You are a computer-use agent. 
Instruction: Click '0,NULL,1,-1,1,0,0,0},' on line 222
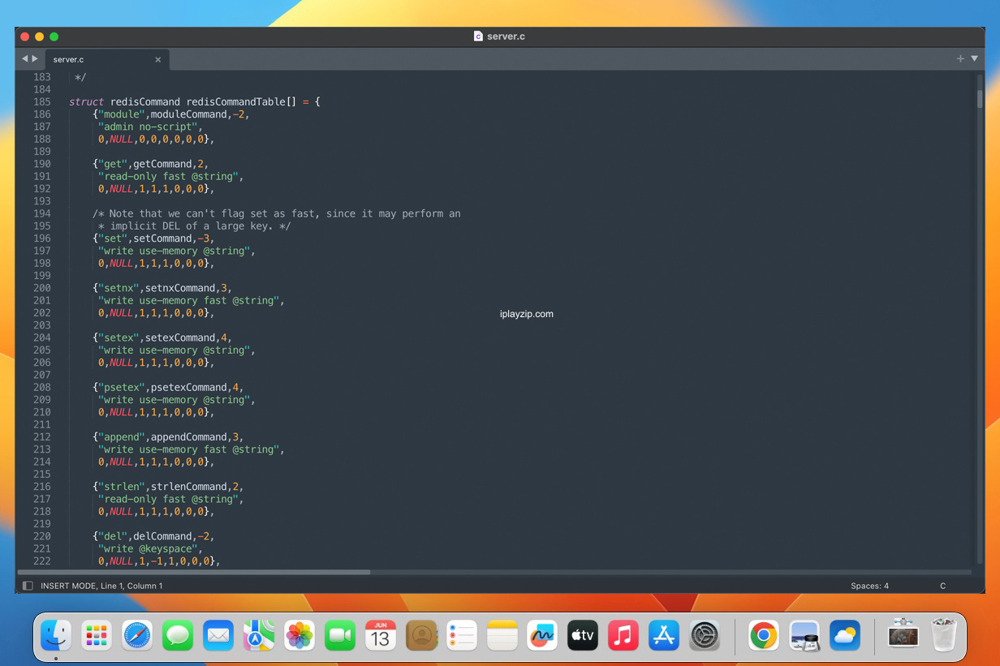(159, 561)
